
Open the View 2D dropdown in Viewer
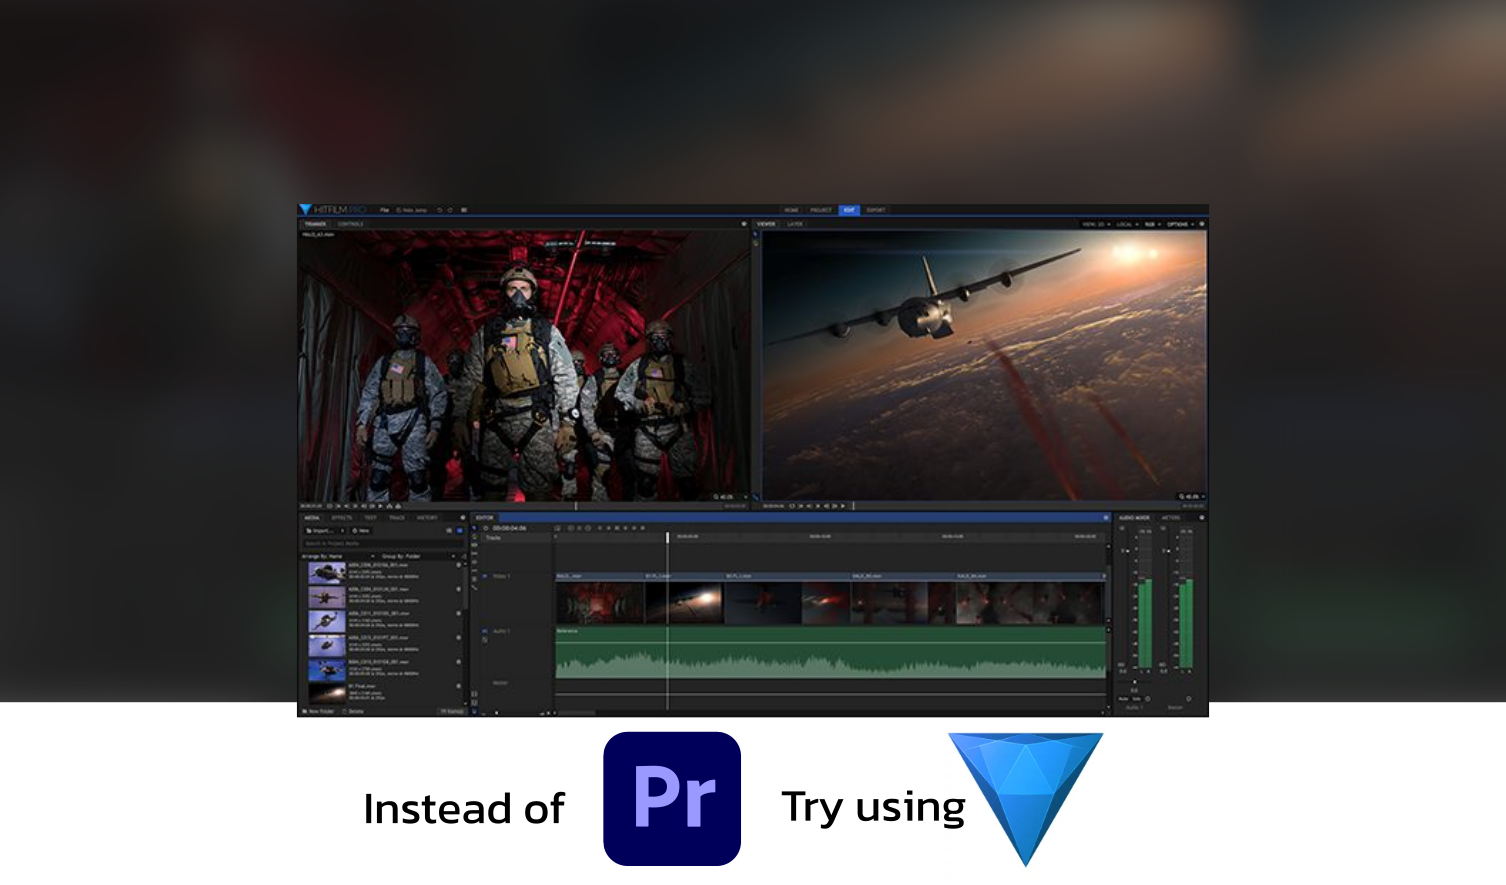click(1096, 224)
